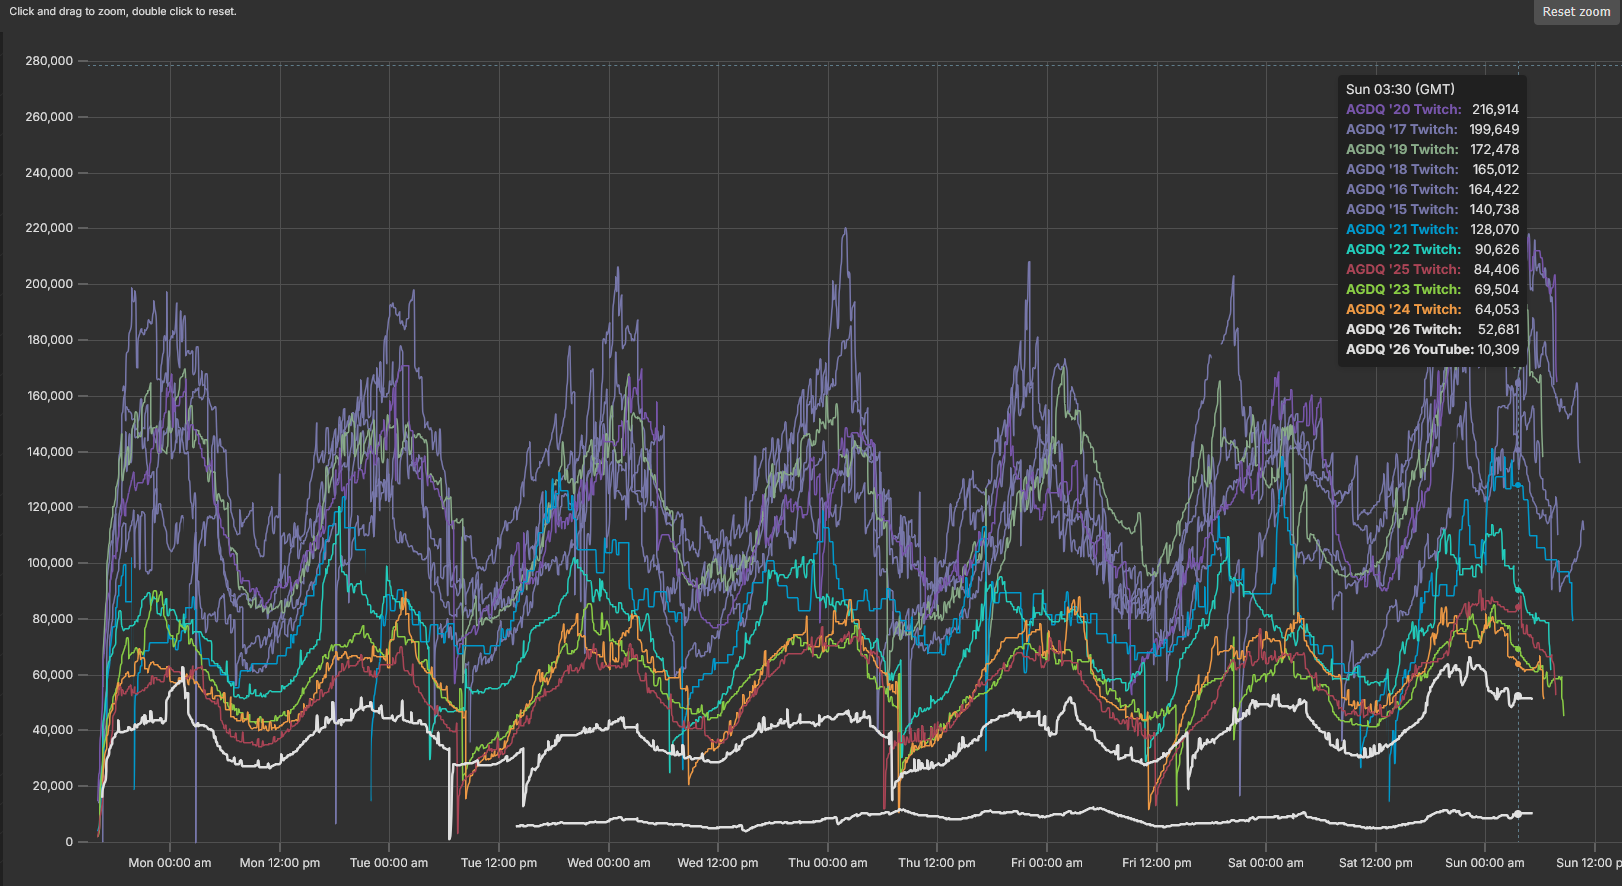Click the AGDQ '17 Twitch tooltip row
Screen dimensions: 1622x886
(1432, 129)
